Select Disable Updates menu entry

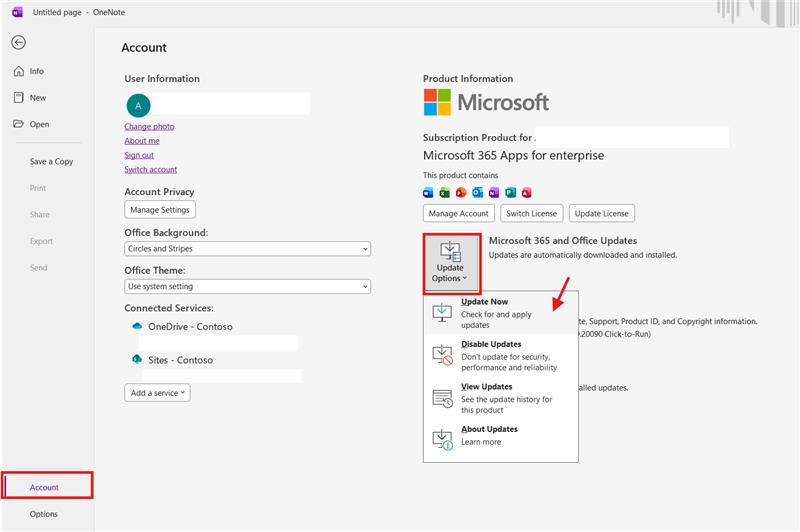pos(501,356)
